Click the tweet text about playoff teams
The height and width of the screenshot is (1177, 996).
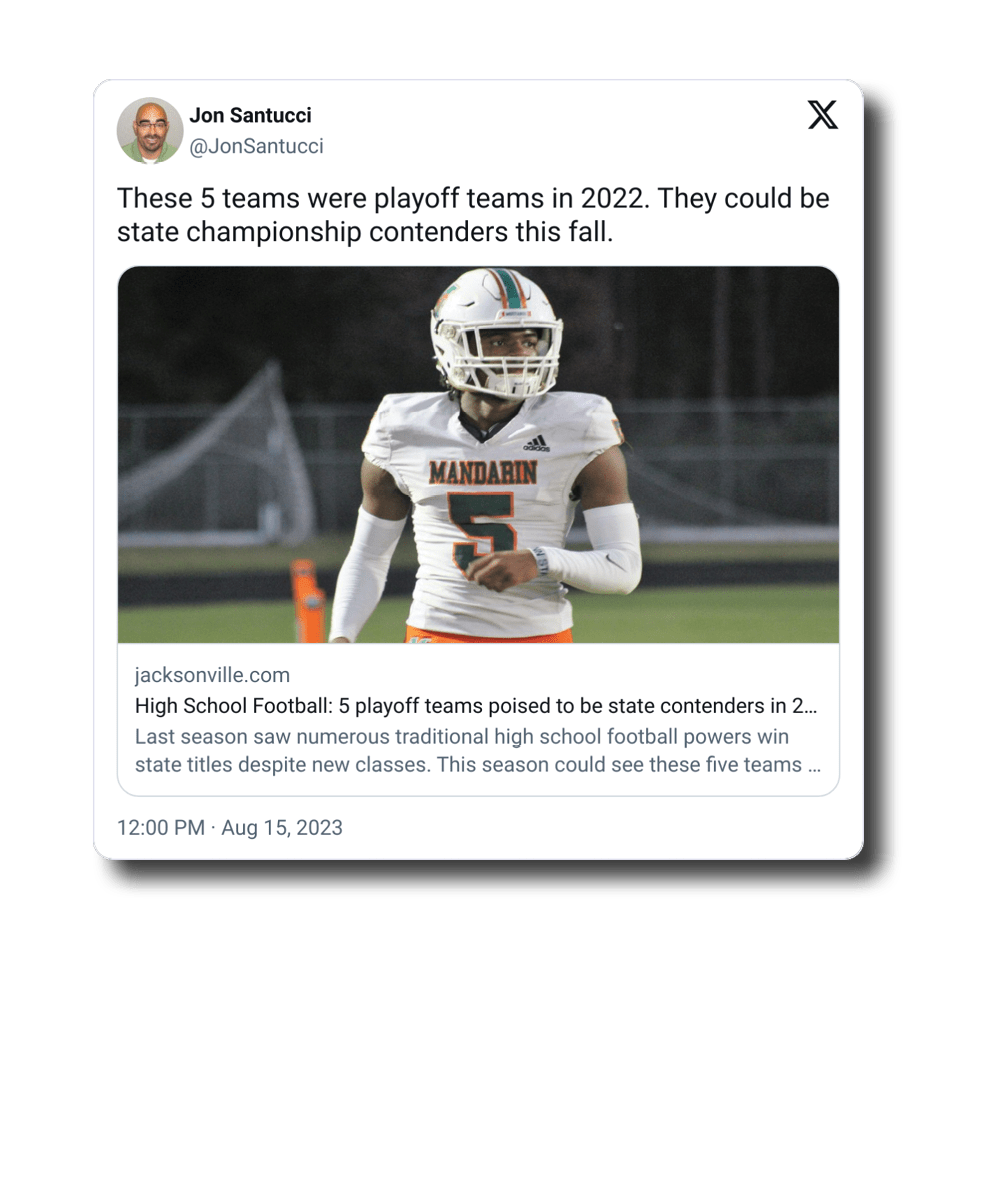(x=473, y=215)
